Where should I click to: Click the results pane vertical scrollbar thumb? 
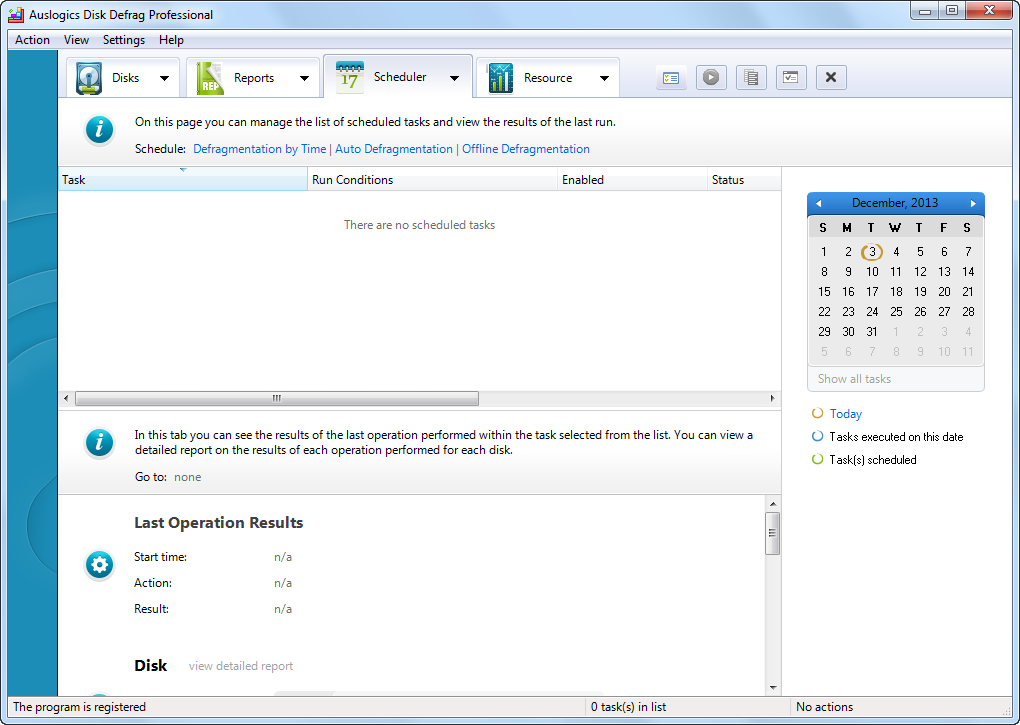(772, 533)
